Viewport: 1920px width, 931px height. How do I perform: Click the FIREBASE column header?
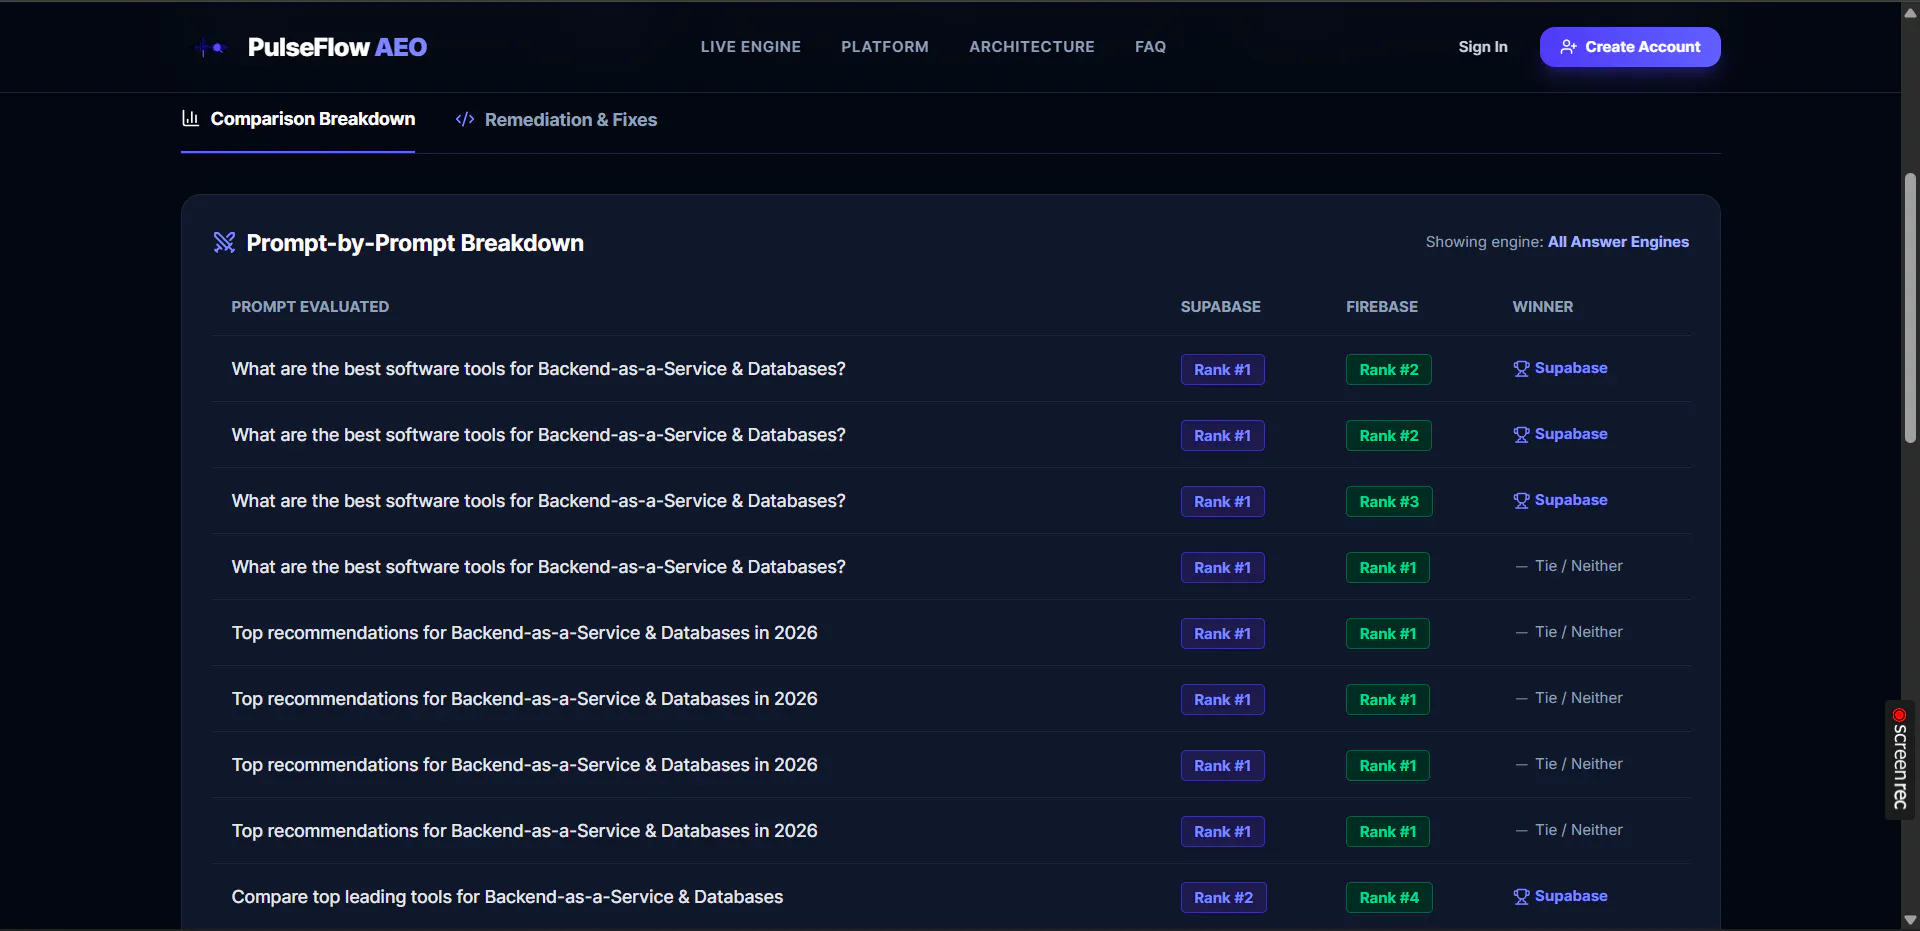[1382, 307]
